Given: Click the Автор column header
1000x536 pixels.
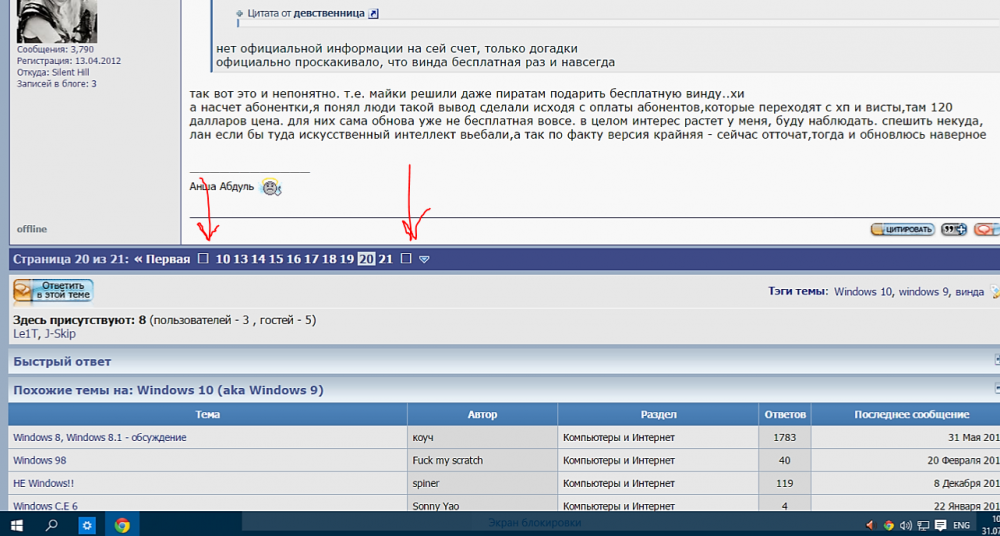Looking at the screenshot, I should (482, 415).
